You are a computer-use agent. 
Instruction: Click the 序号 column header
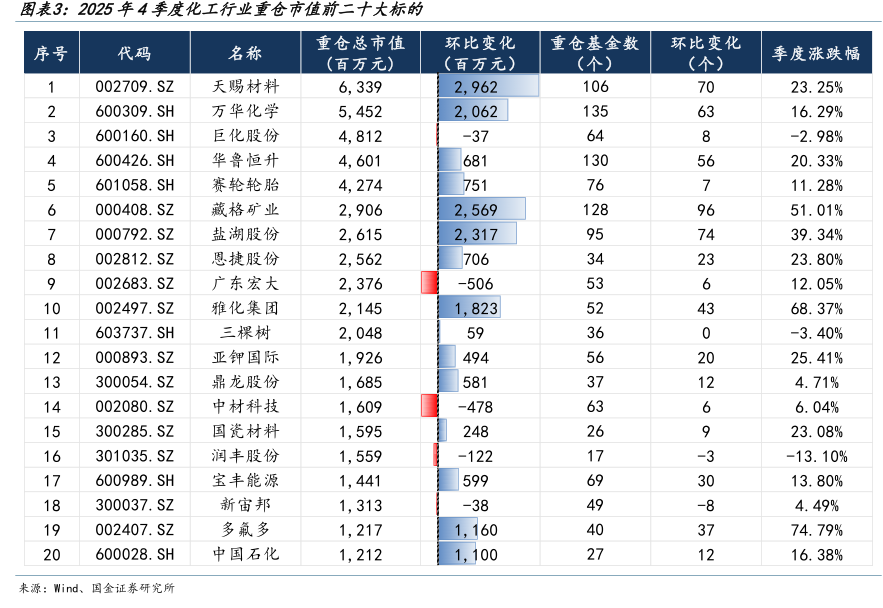pos(50,53)
